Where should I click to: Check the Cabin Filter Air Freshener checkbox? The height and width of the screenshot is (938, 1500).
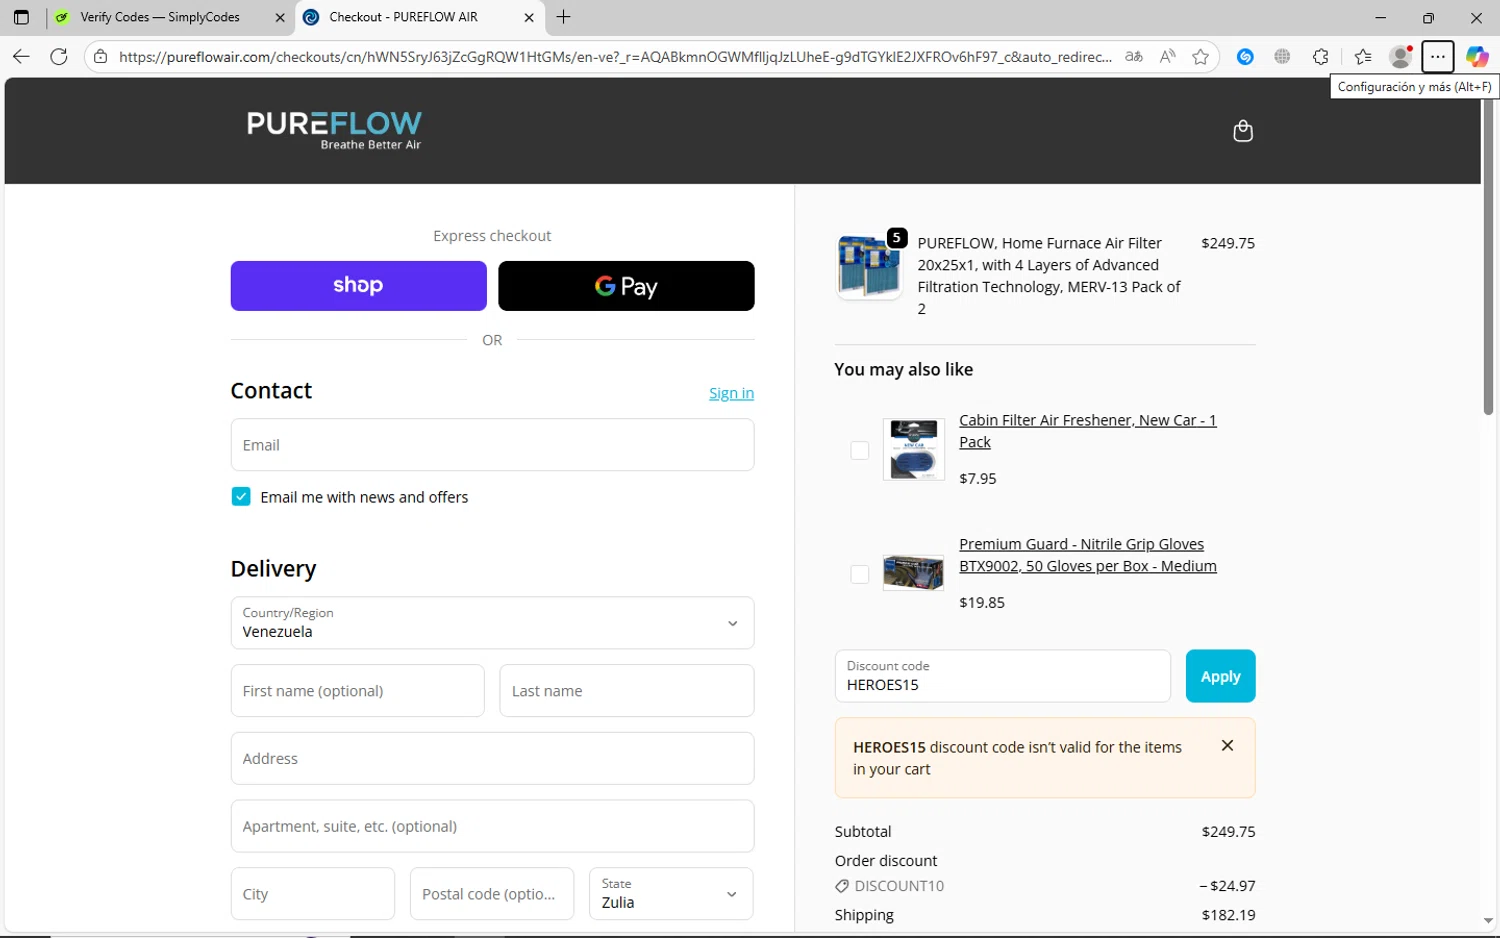click(859, 450)
